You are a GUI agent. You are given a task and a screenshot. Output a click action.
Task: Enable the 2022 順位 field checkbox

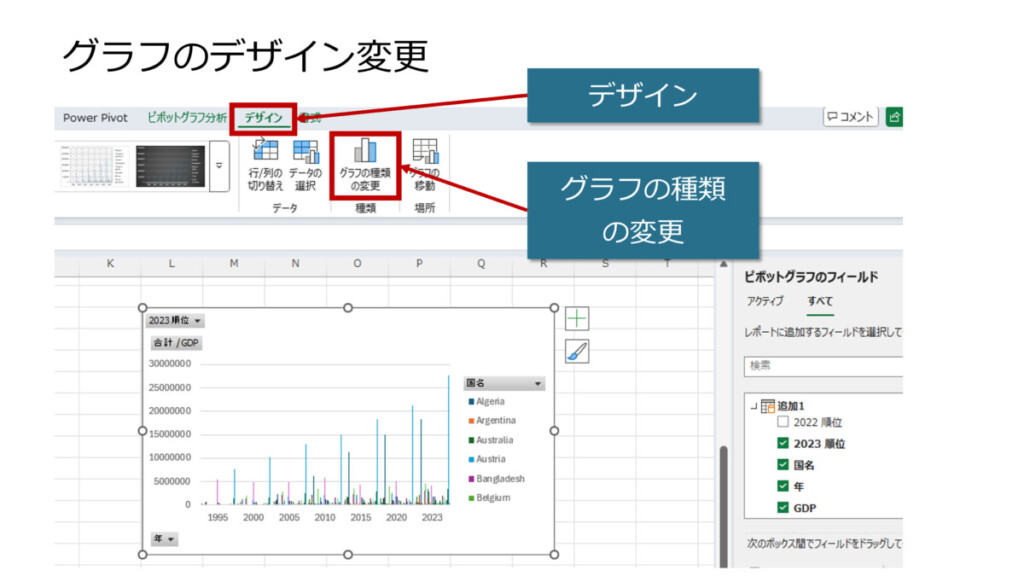(x=783, y=423)
